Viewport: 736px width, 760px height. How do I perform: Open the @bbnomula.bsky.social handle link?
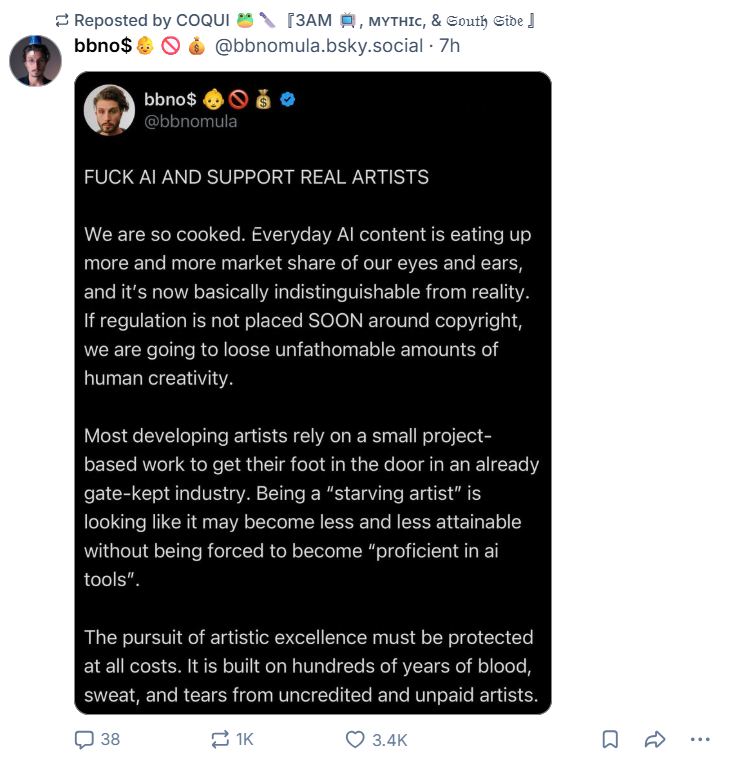coord(319,46)
